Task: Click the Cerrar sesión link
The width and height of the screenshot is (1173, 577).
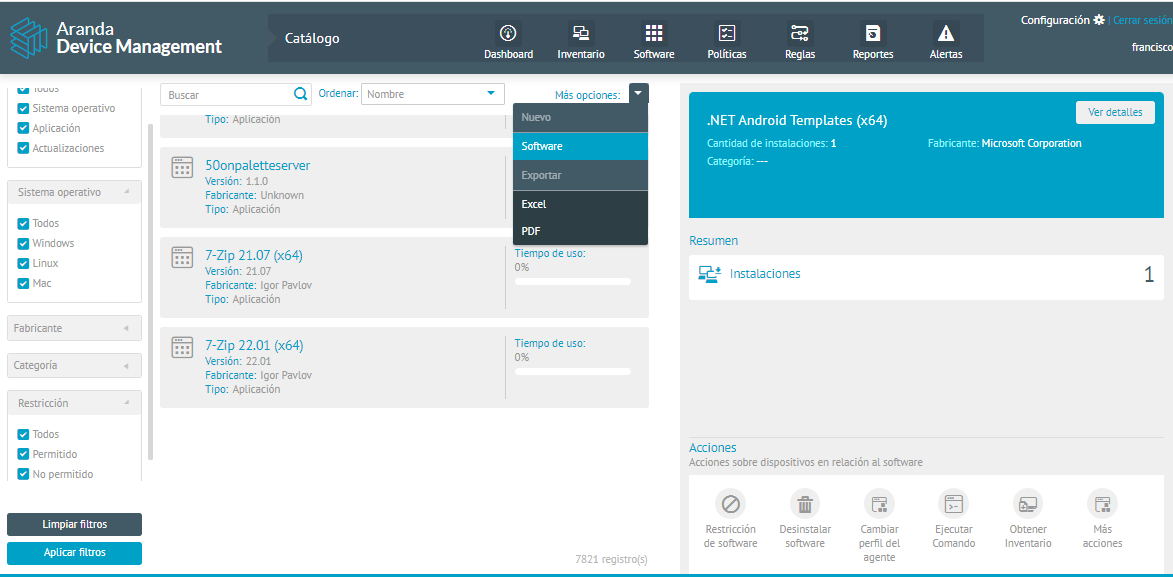Action: [x=1143, y=20]
